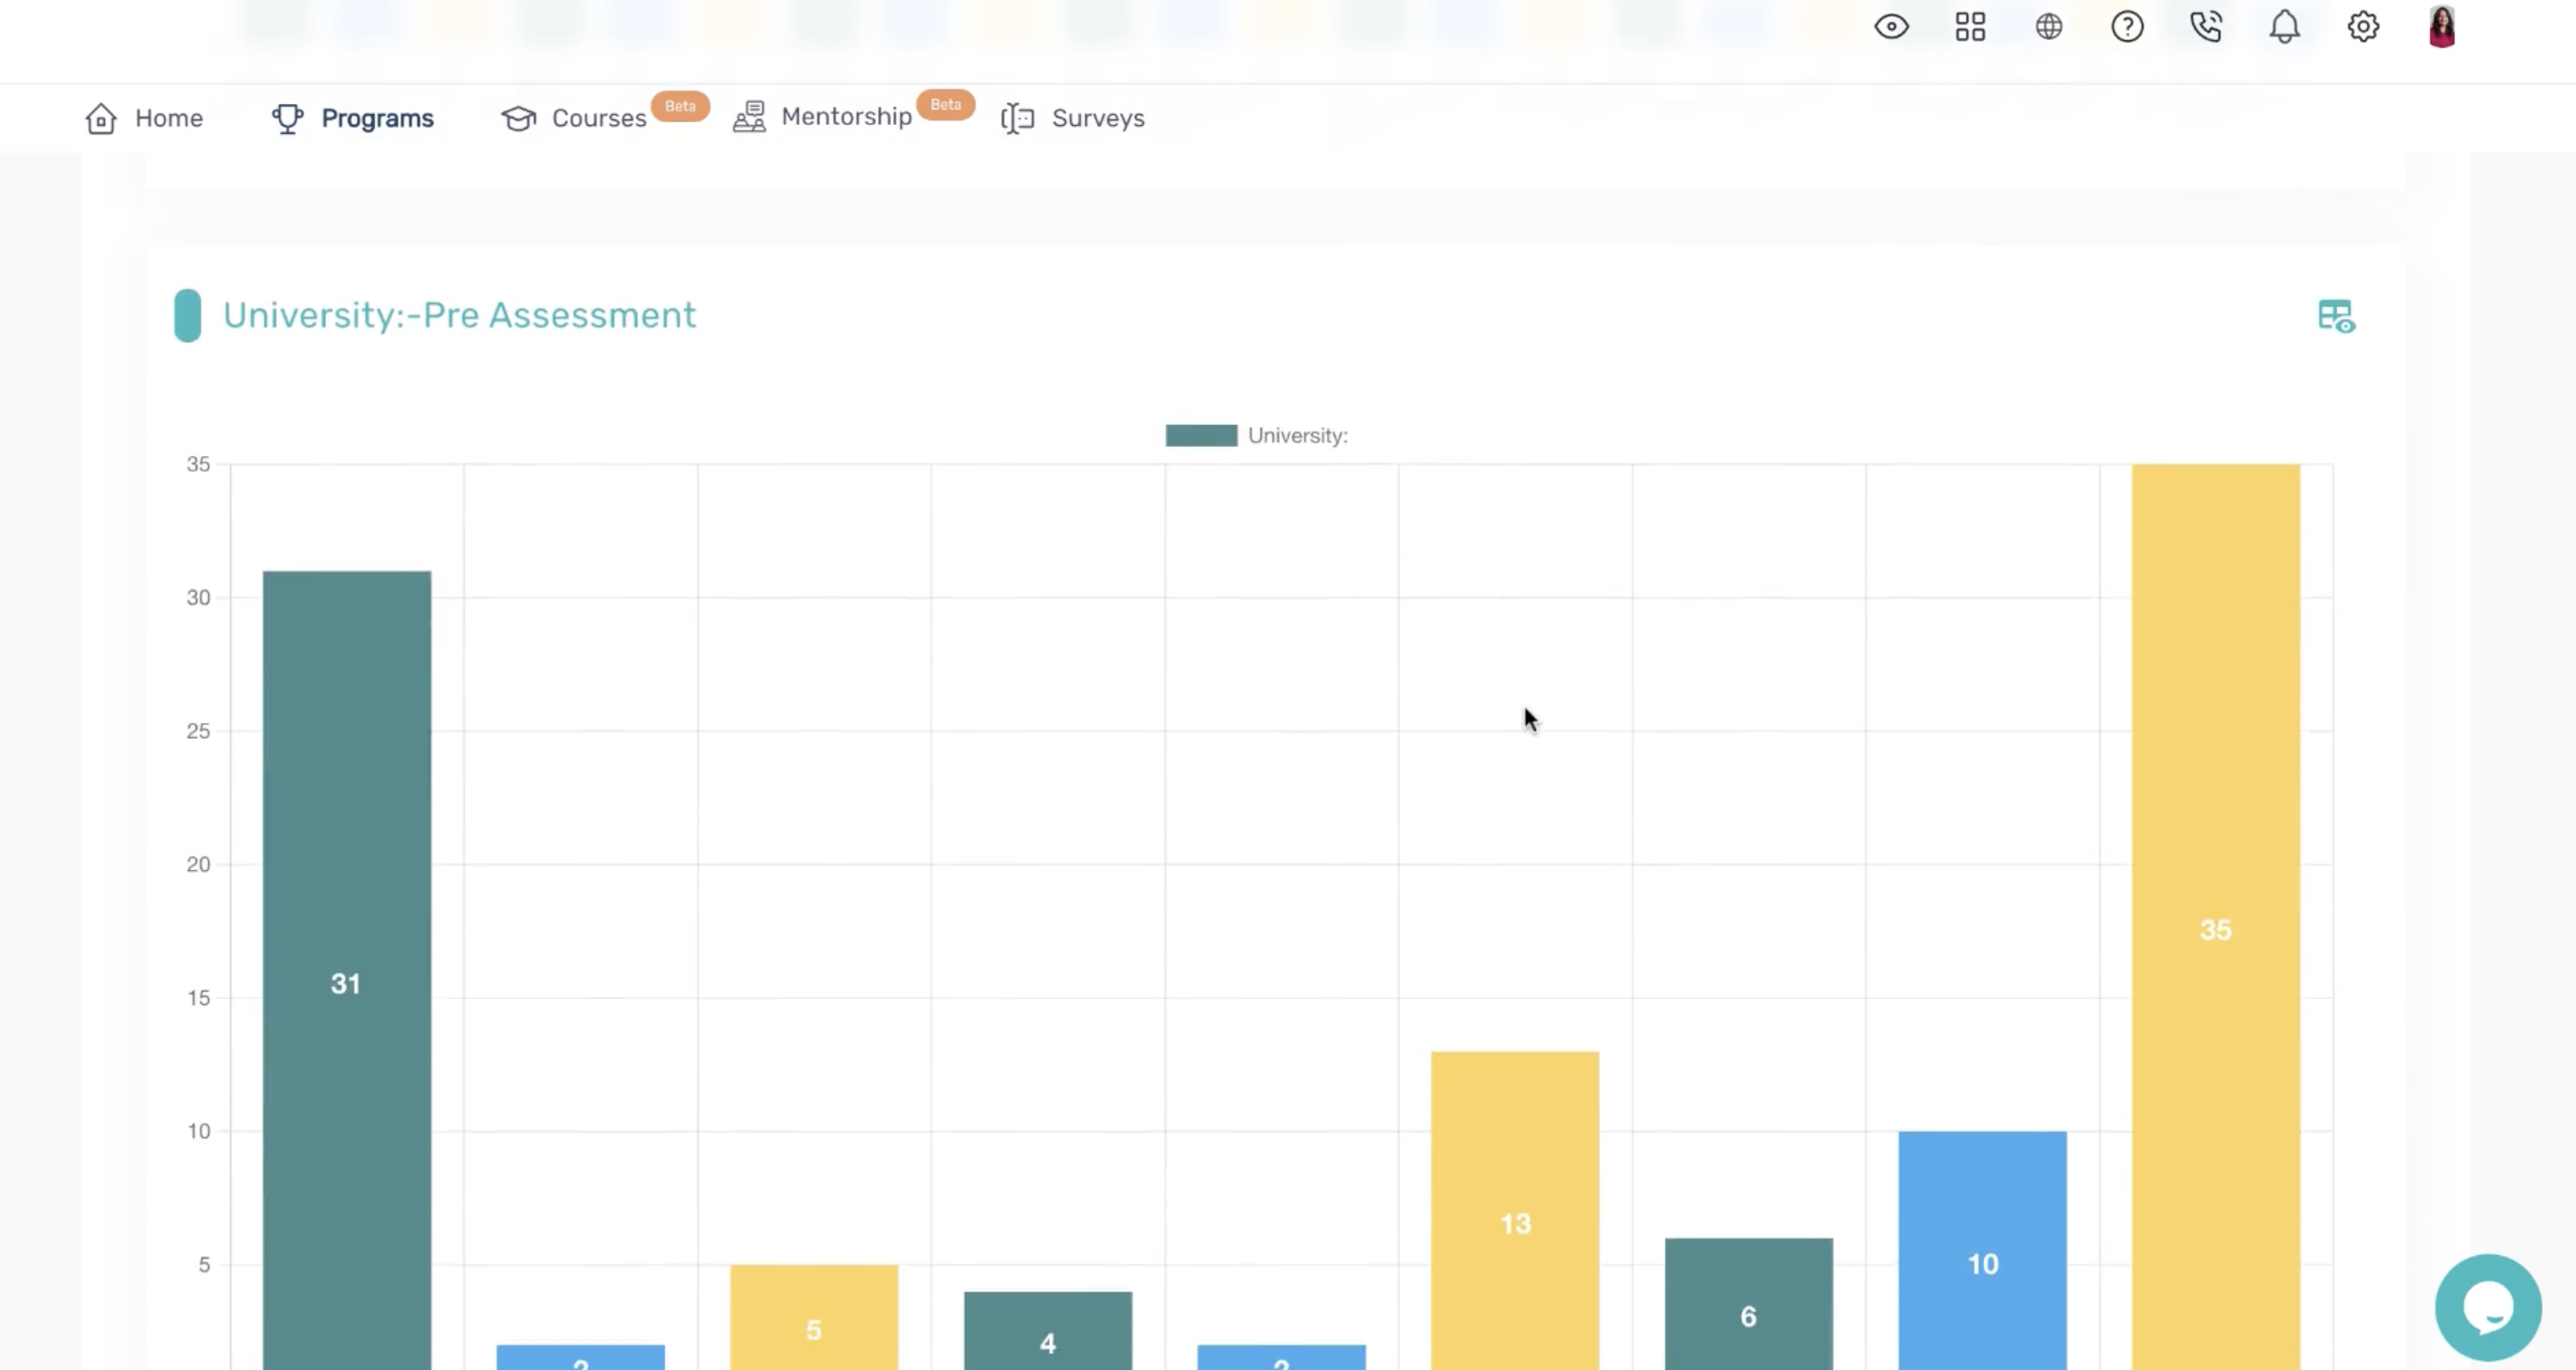
Task: Open the Courses beta tab
Action: pyautogui.click(x=575, y=118)
